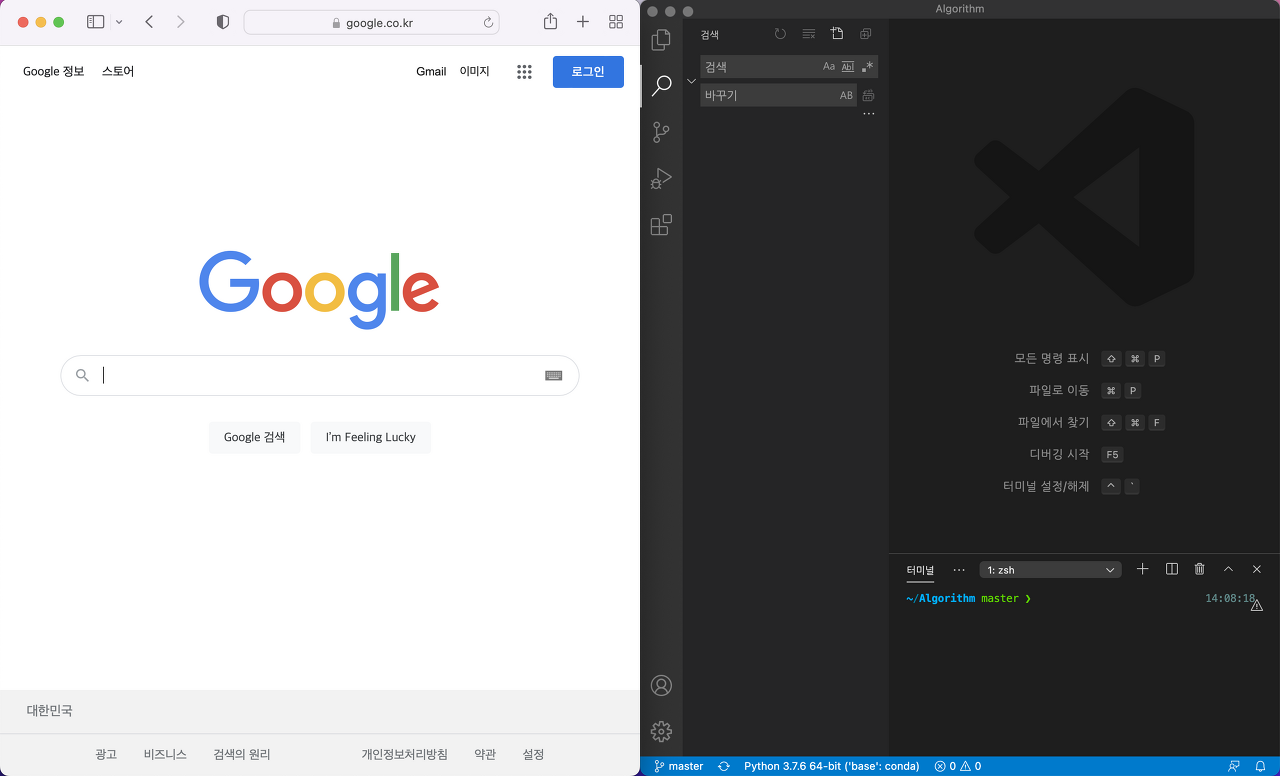Screen dimensions: 1280x776
Task: Select the 터미널 panel tab
Action: coord(920,570)
